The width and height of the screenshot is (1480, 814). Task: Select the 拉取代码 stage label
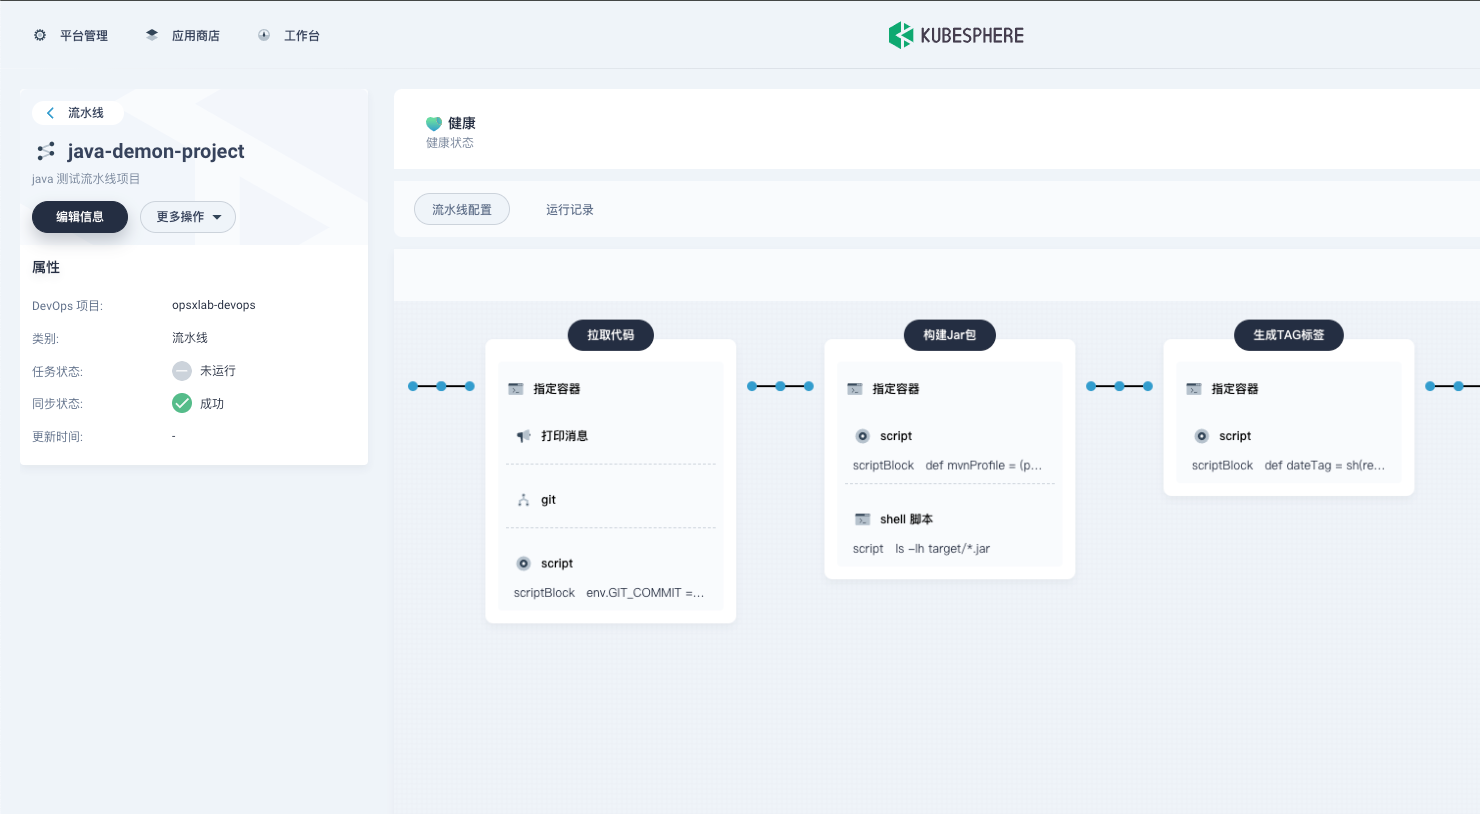pyautogui.click(x=610, y=335)
